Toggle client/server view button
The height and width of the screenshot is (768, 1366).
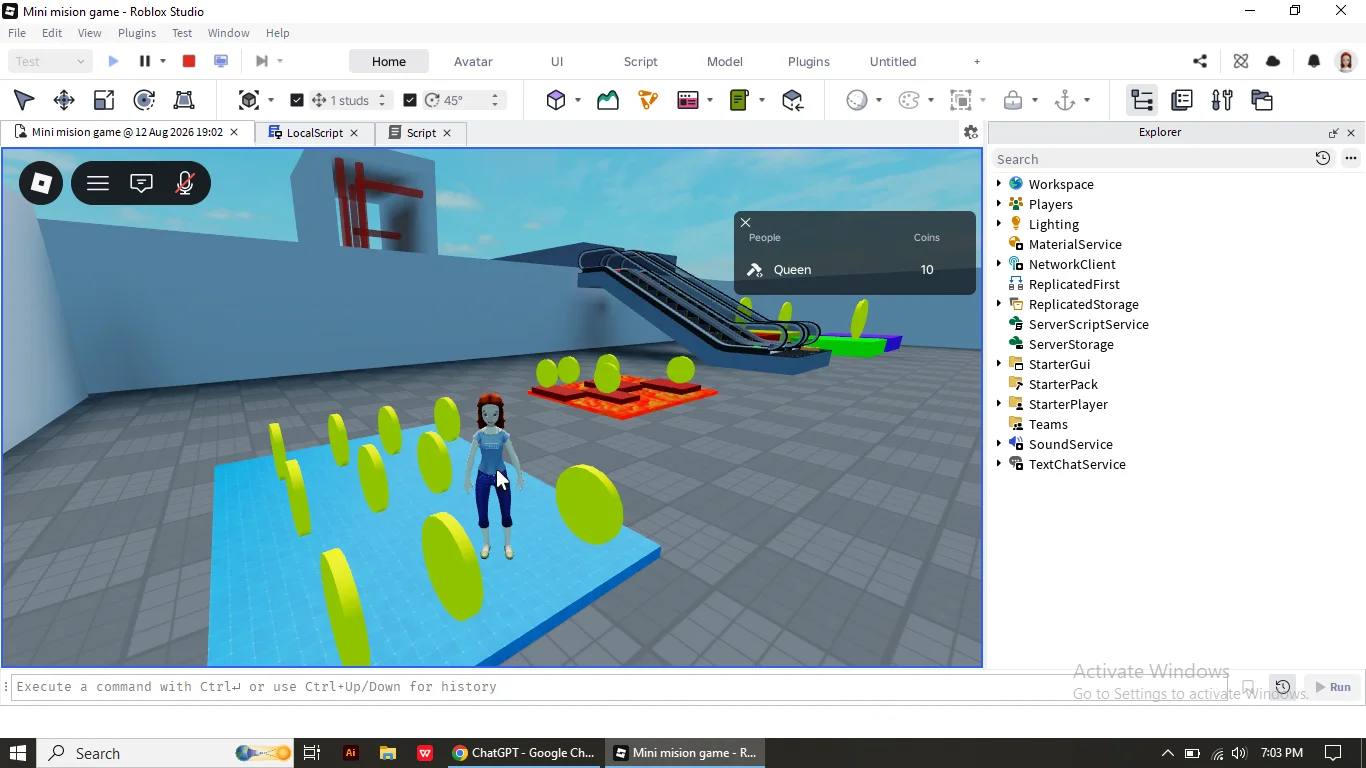pos(221,61)
